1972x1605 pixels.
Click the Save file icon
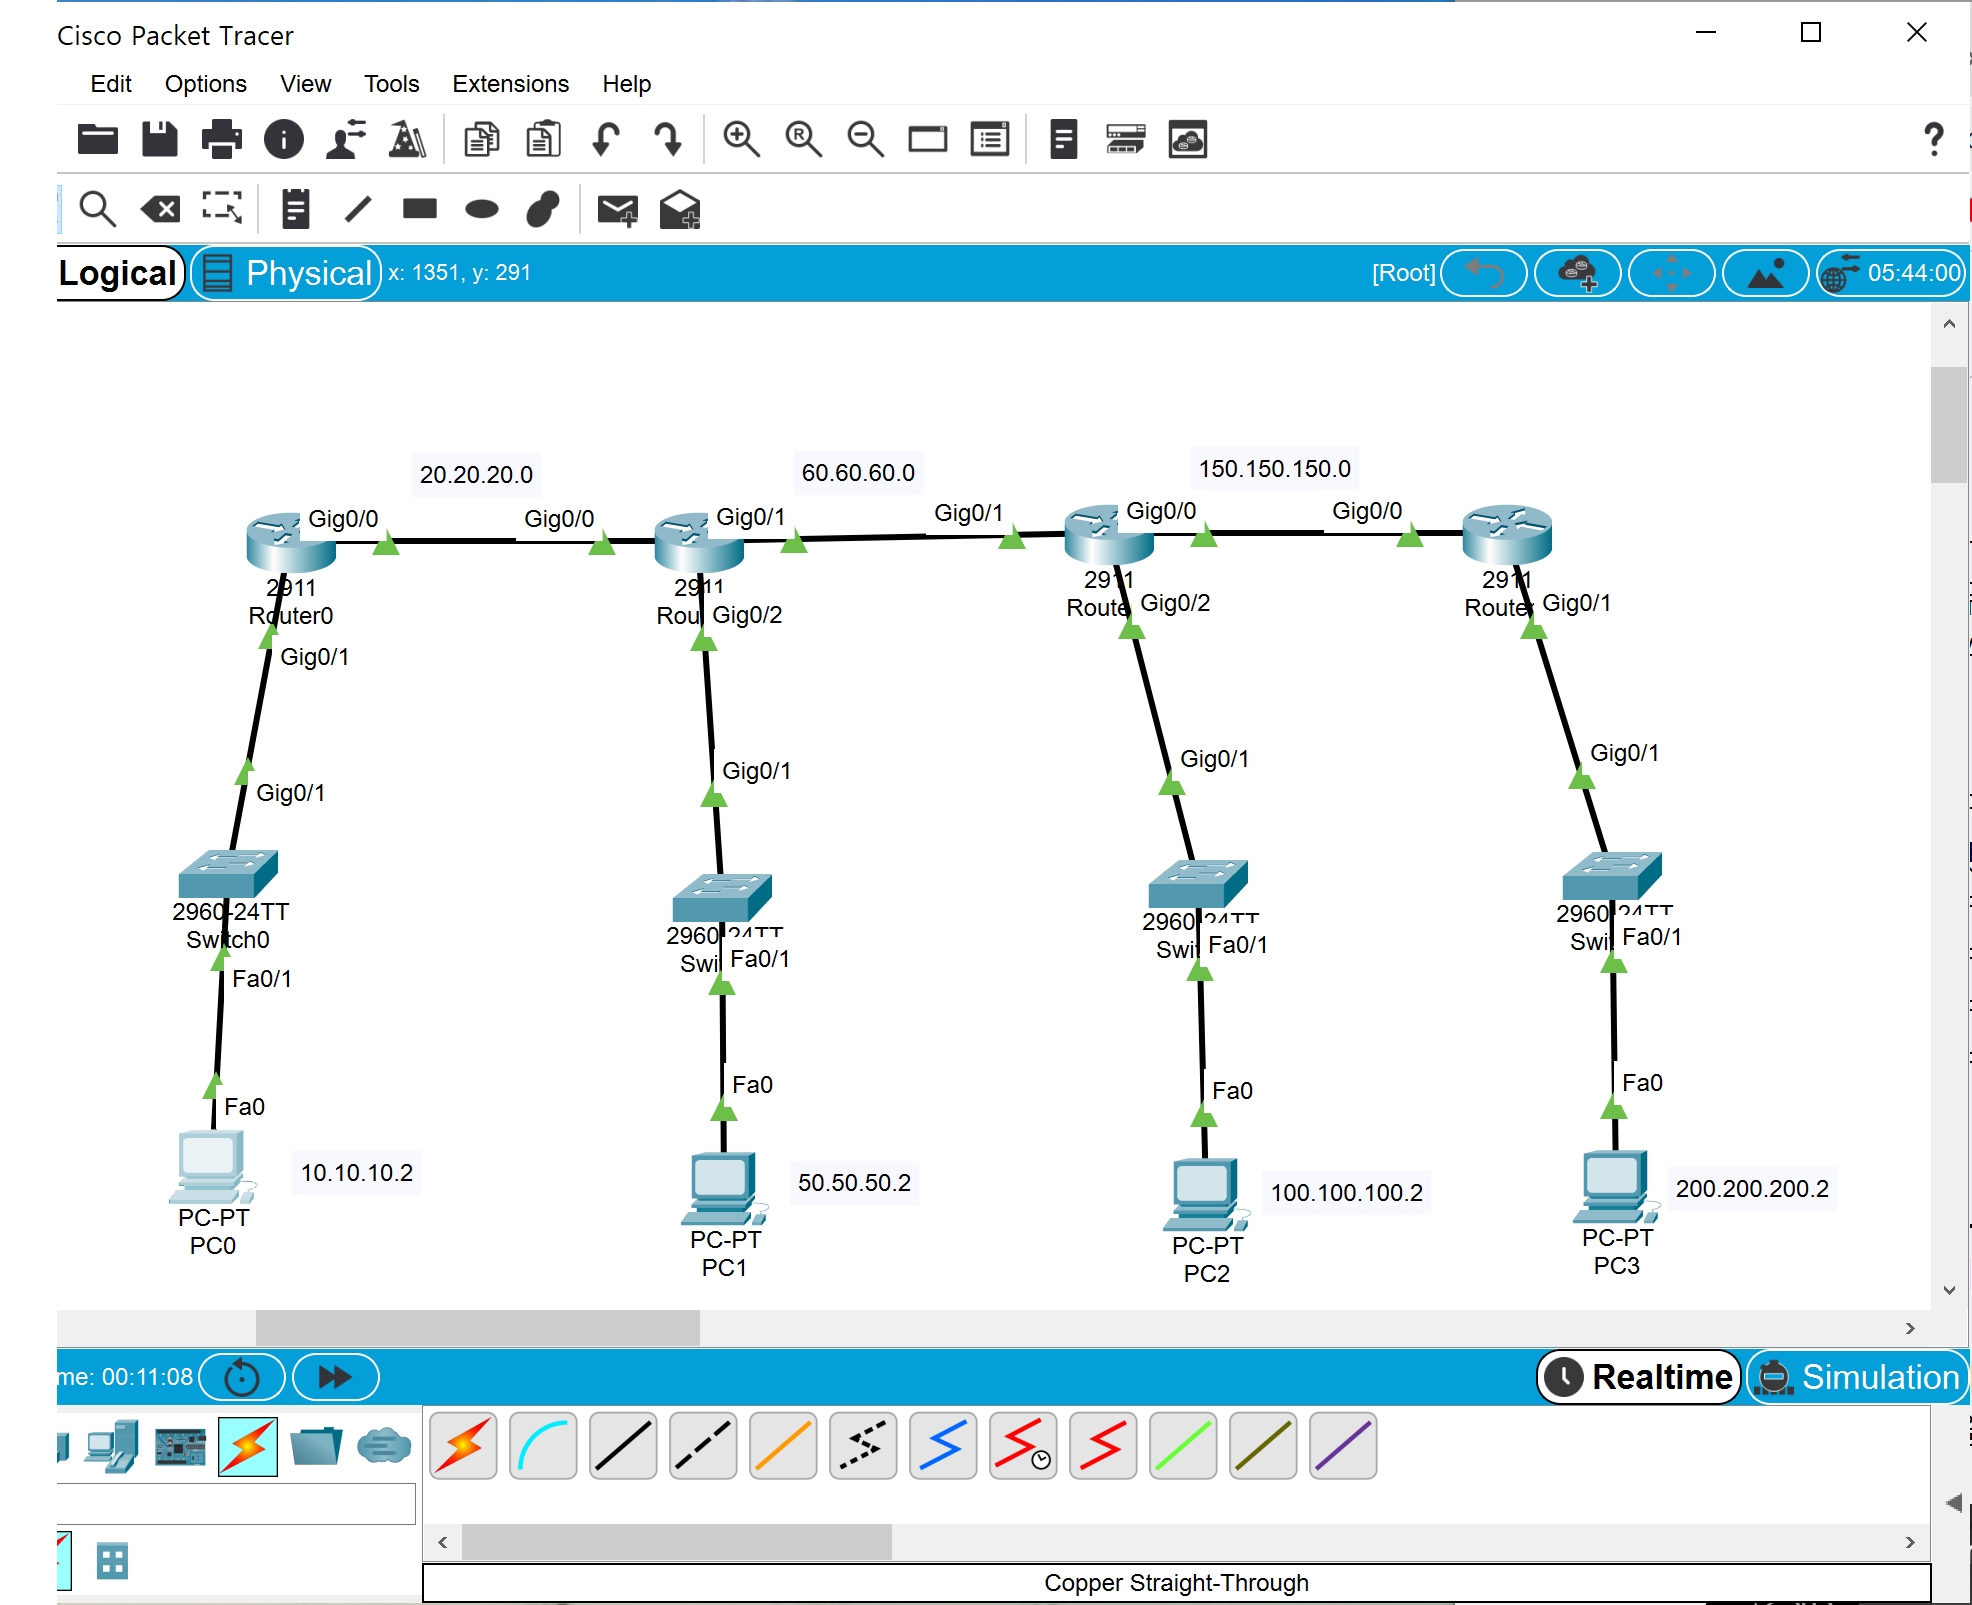point(159,139)
